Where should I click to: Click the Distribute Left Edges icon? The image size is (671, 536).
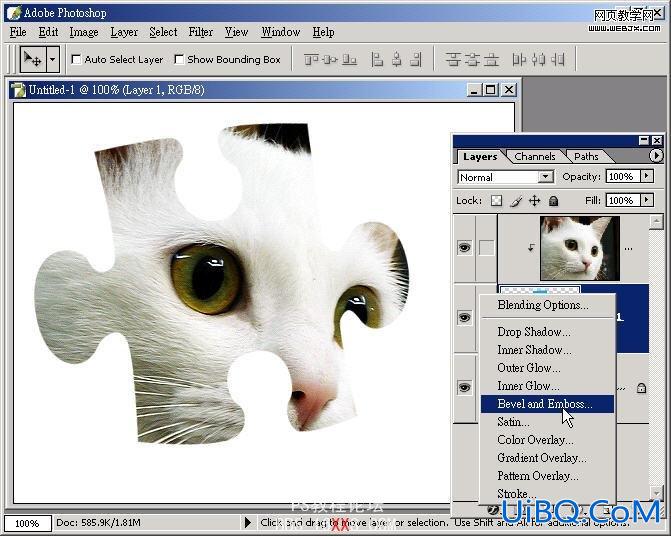pyautogui.click(x=519, y=59)
